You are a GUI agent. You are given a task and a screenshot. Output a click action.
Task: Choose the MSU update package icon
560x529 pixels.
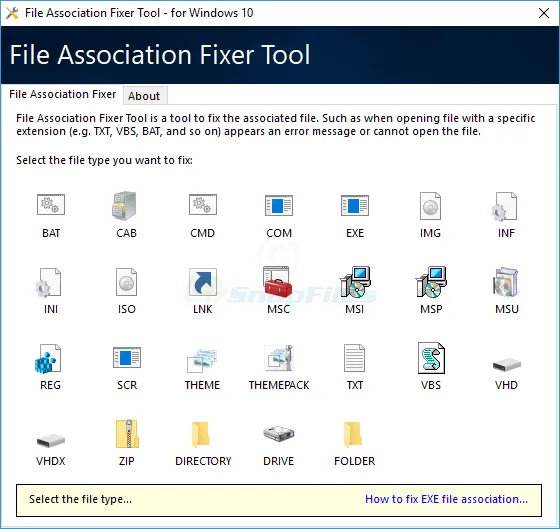[x=506, y=282]
